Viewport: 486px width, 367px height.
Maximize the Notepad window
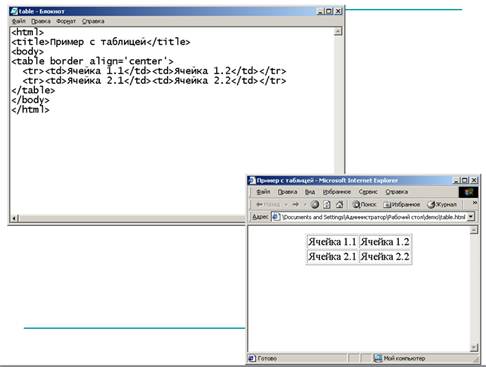(x=329, y=11)
